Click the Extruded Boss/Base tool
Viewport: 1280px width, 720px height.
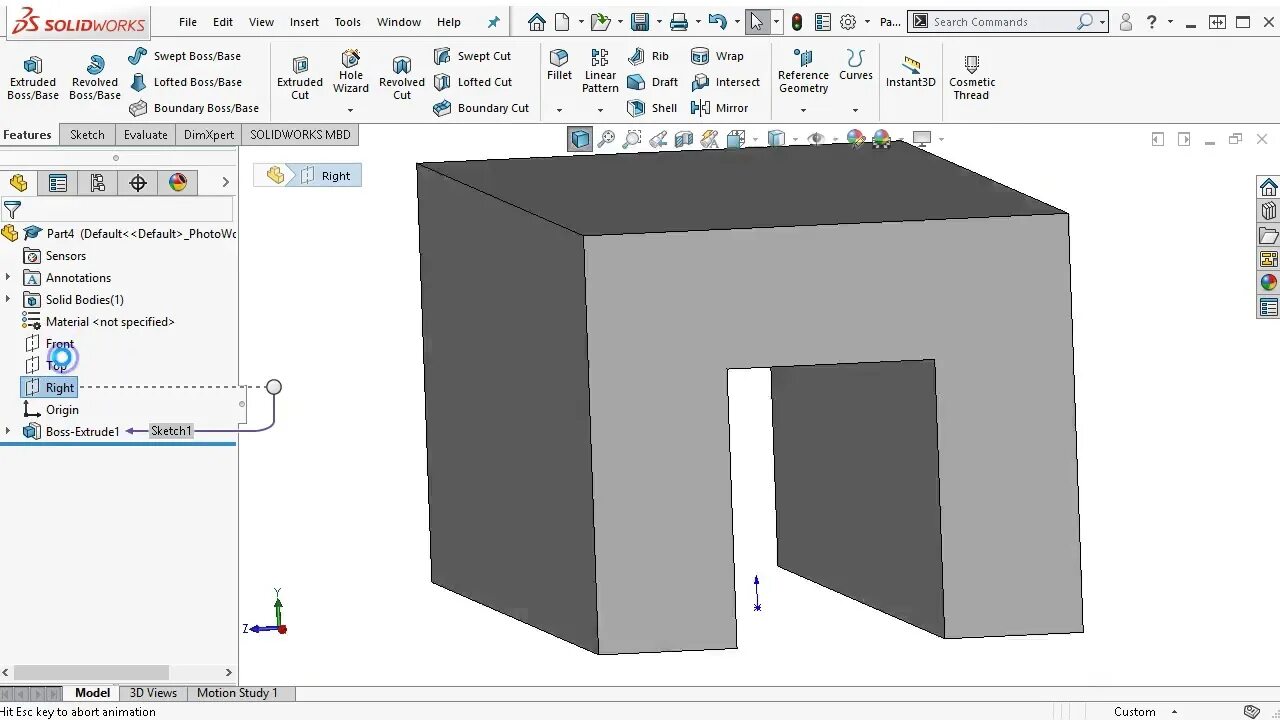(x=33, y=78)
